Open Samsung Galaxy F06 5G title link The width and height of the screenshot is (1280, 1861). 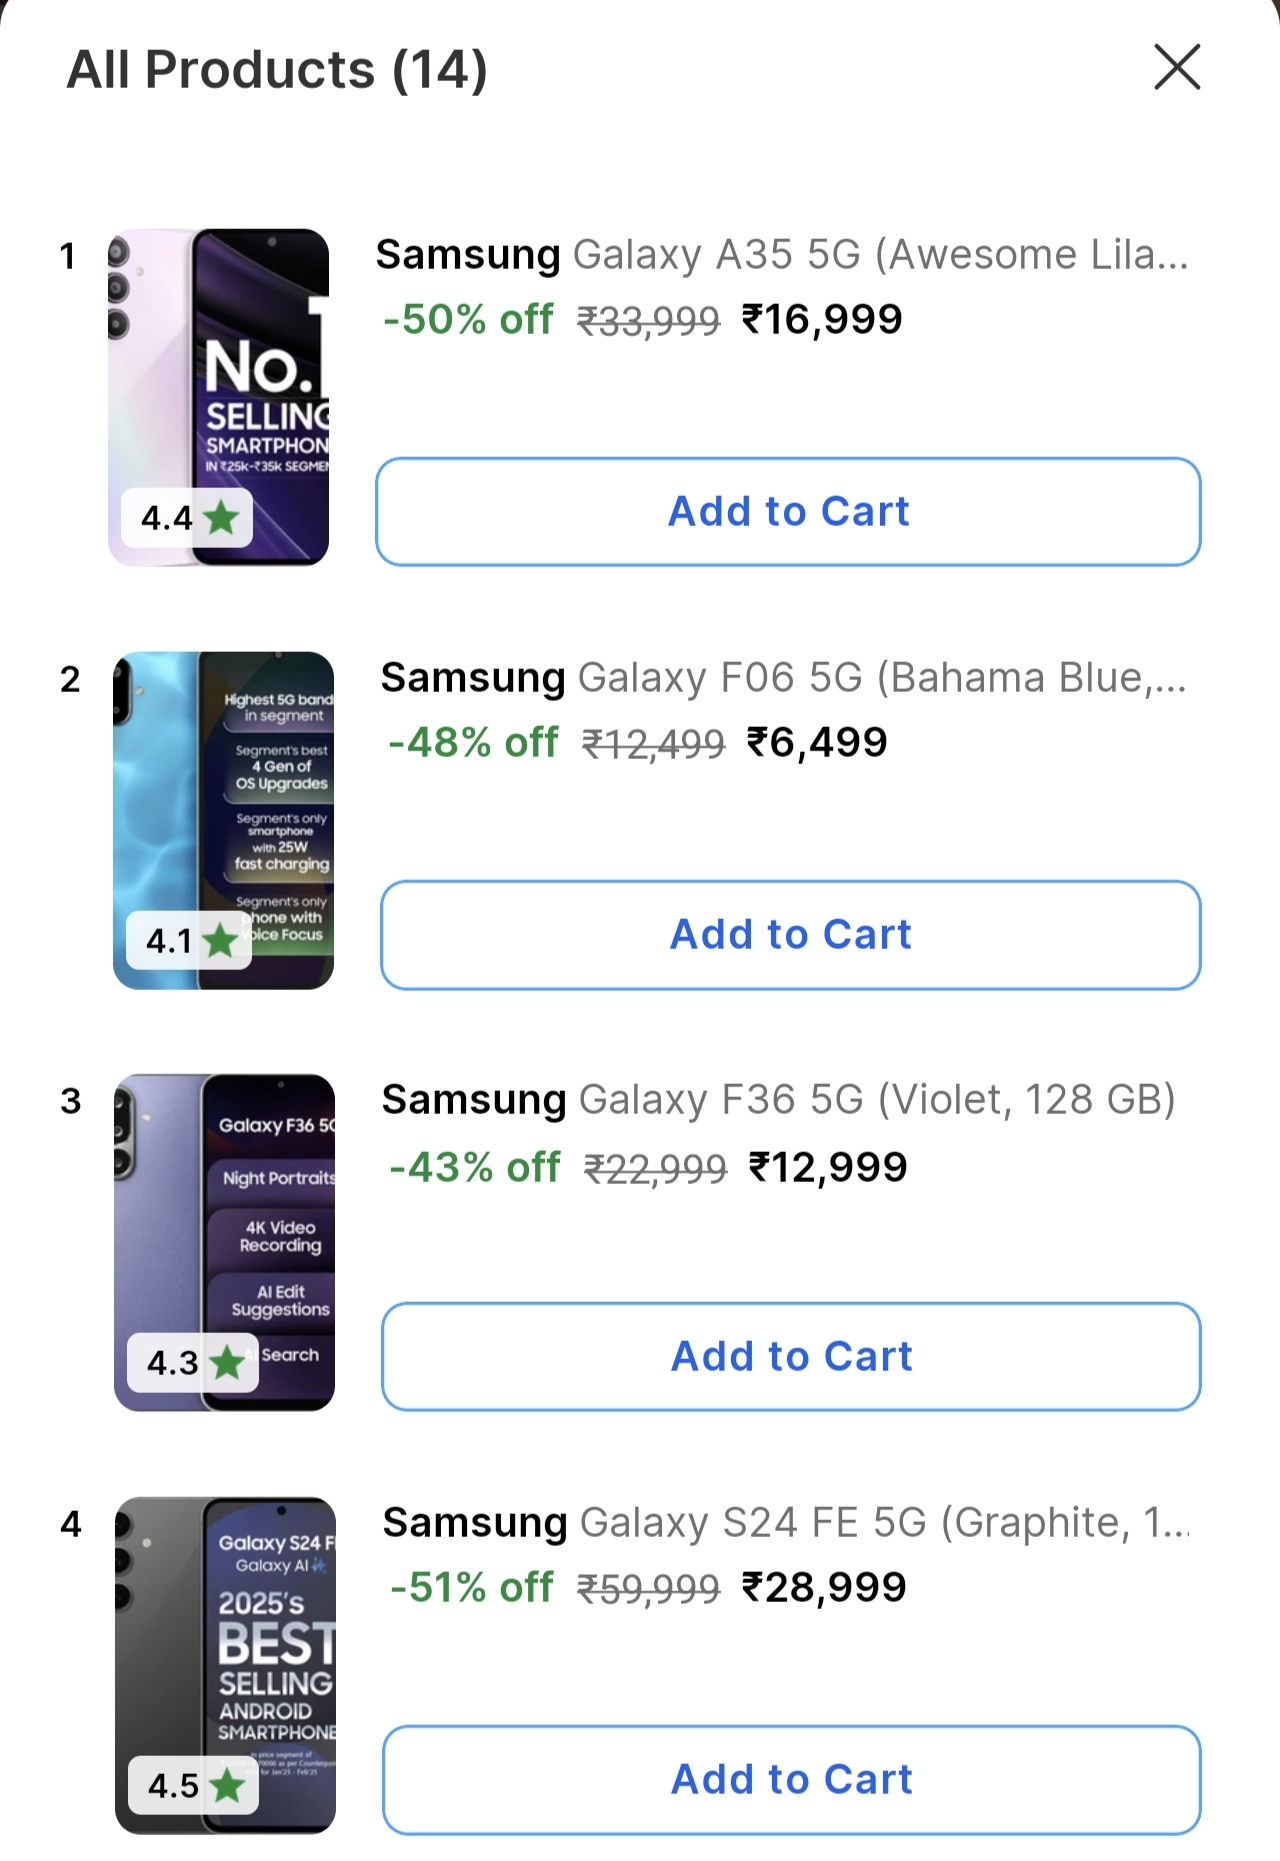click(783, 678)
